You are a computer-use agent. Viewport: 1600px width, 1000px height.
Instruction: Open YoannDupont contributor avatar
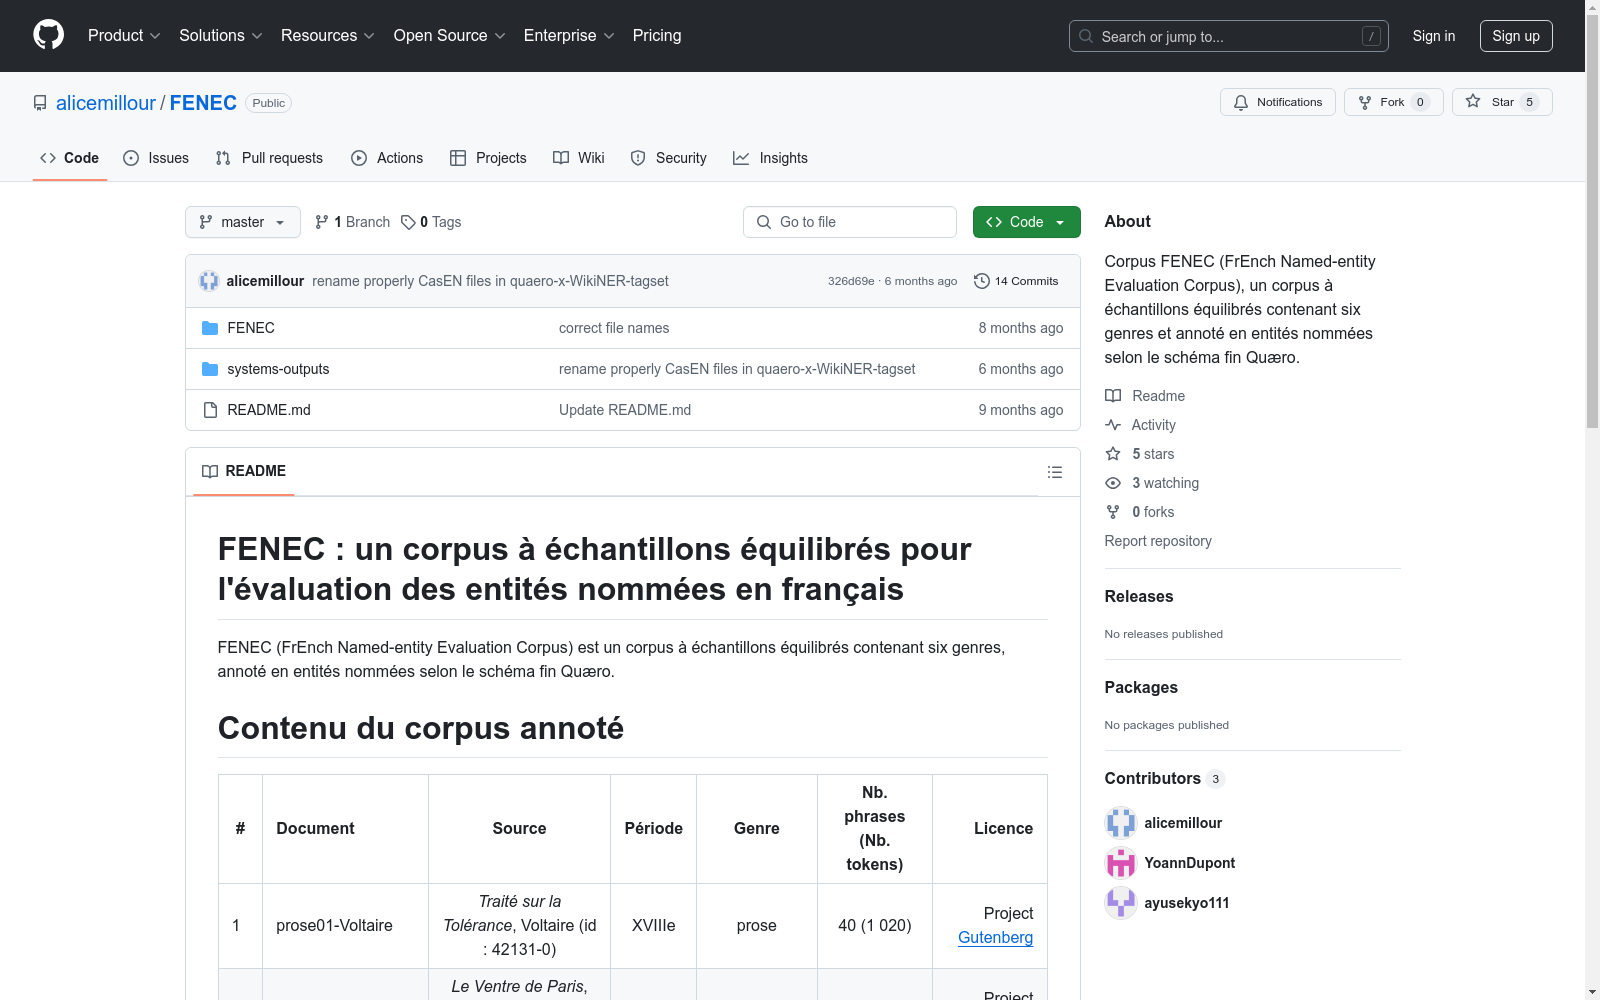coord(1121,863)
